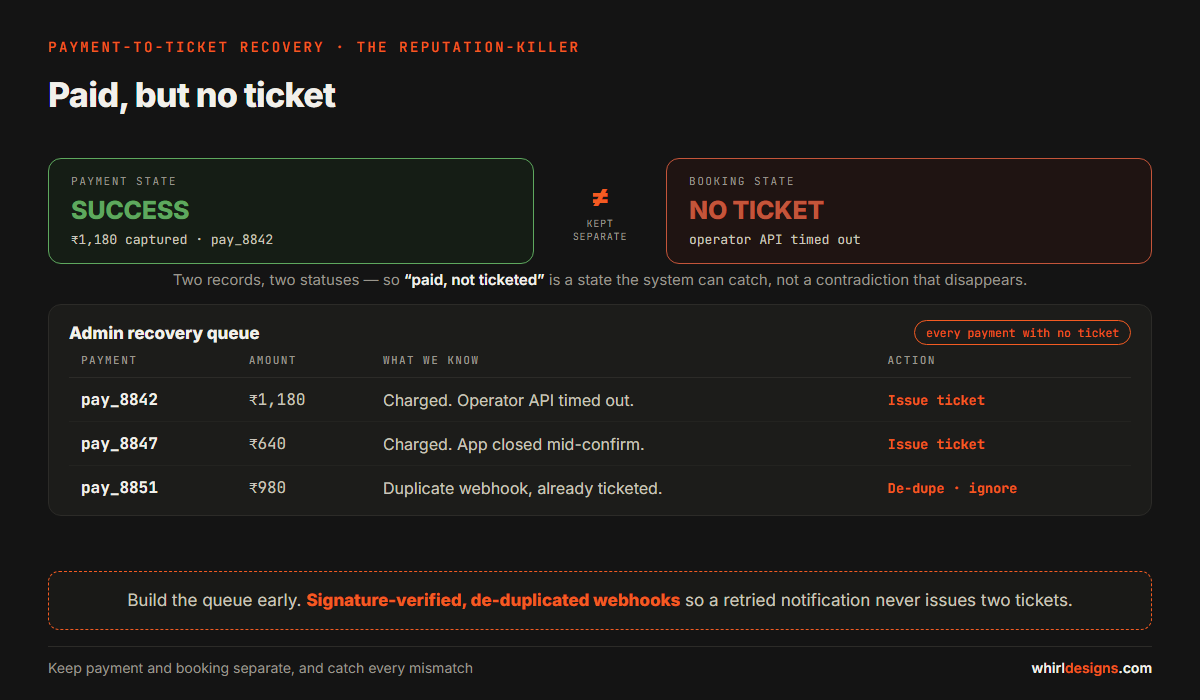The height and width of the screenshot is (700, 1200).
Task: Click the BOOKING STATE label
Action: pyautogui.click(x=742, y=181)
